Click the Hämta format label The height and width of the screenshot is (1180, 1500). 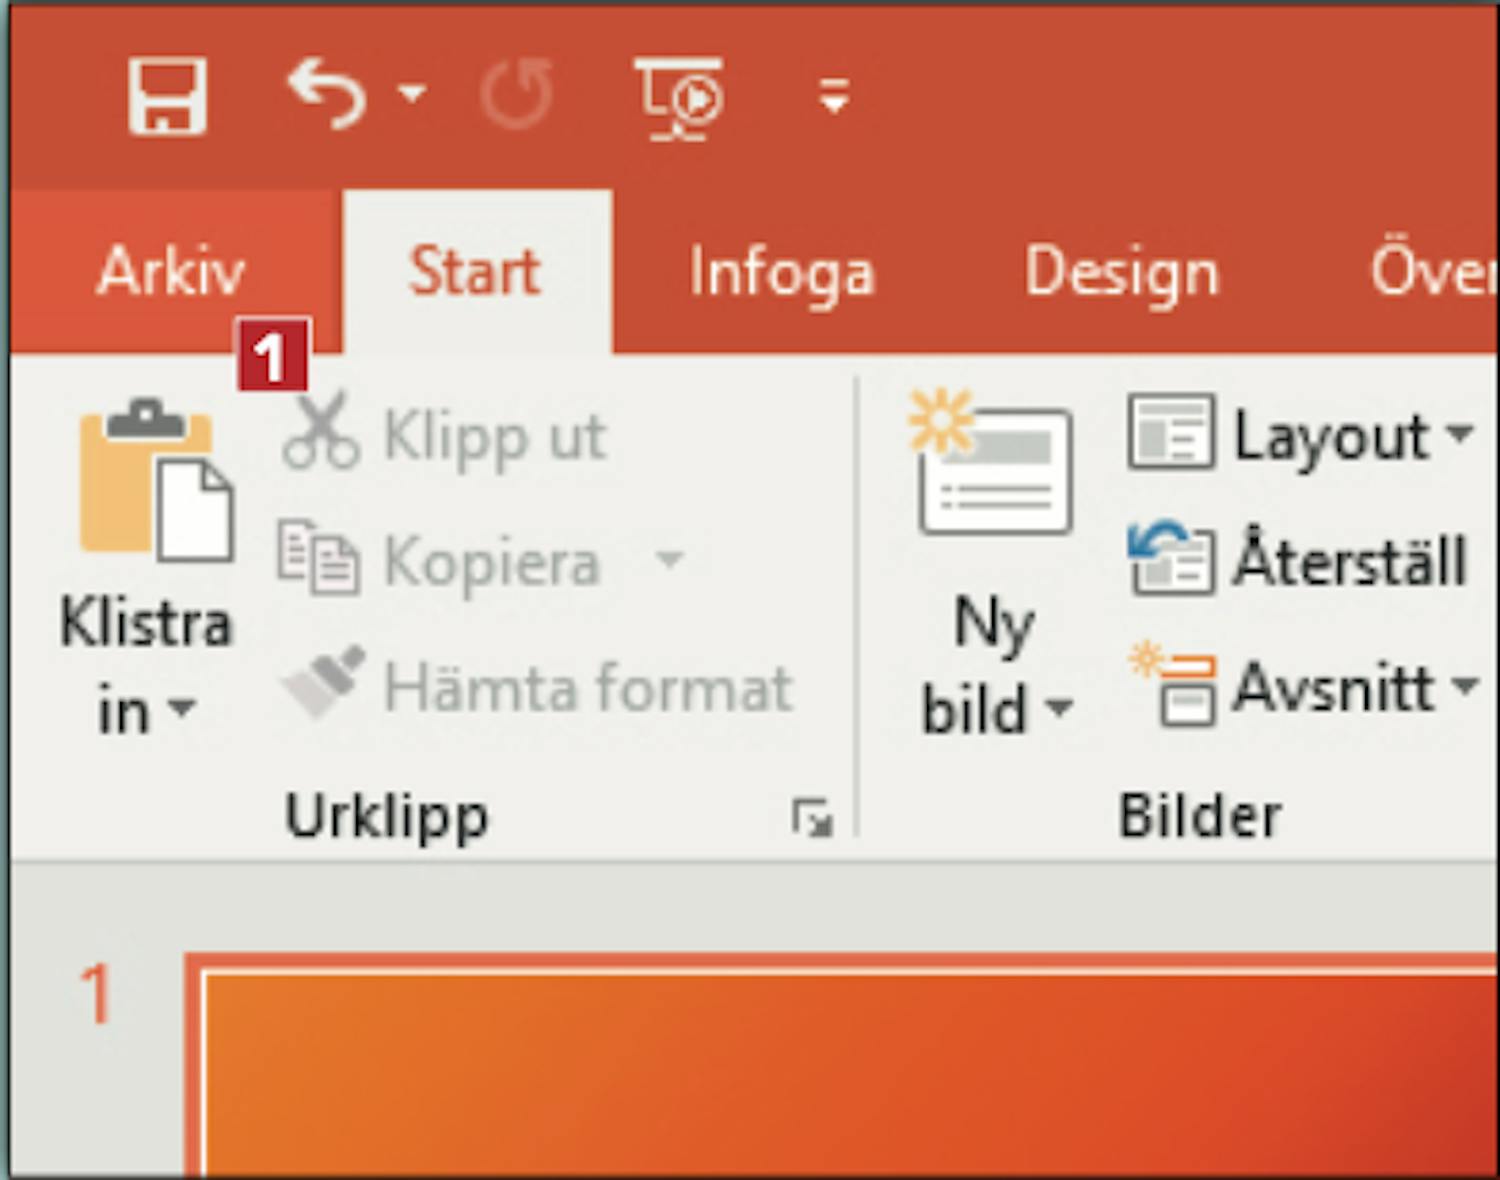[589, 688]
